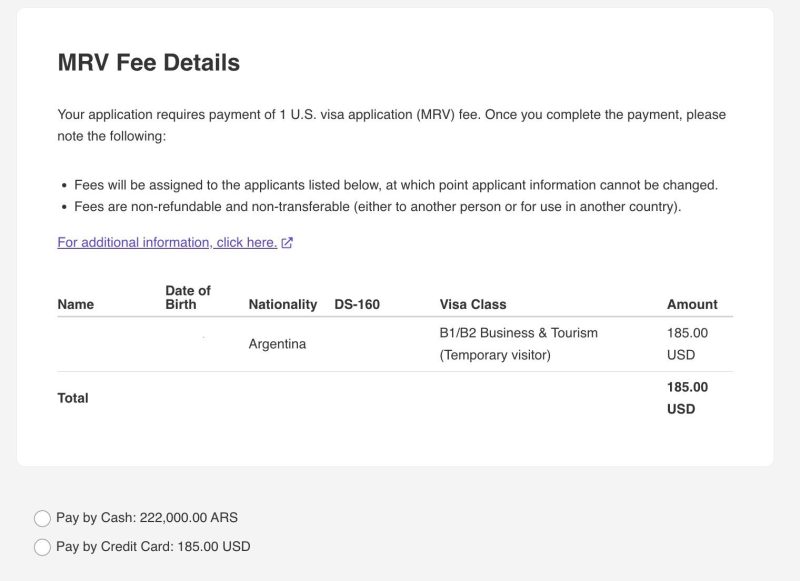The image size is (800, 581).
Task: Click the bullet about fees assigned to applicants
Action: 396,185
